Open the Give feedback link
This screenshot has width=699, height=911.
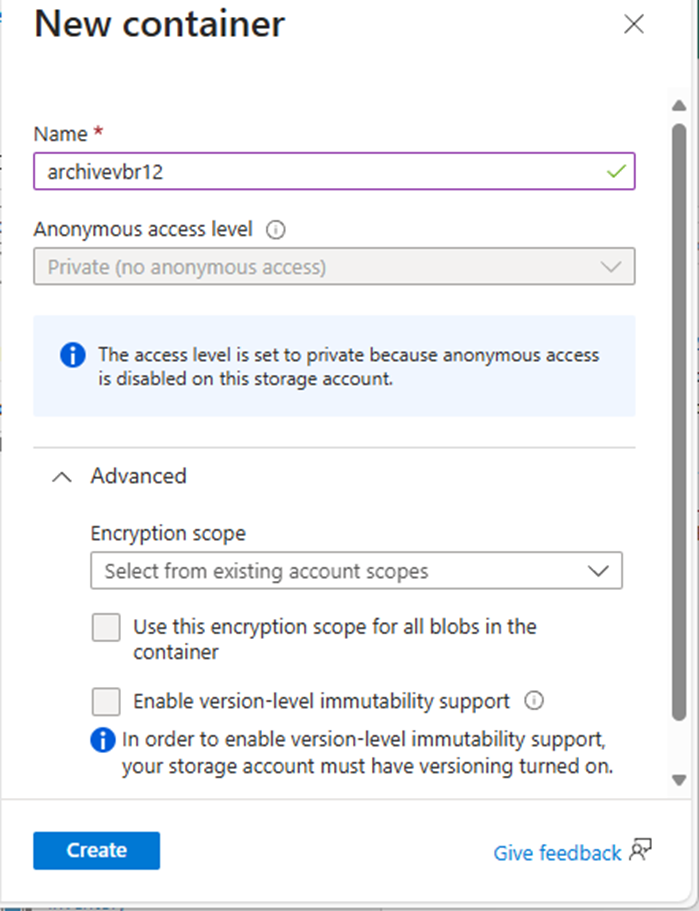[x=557, y=852]
